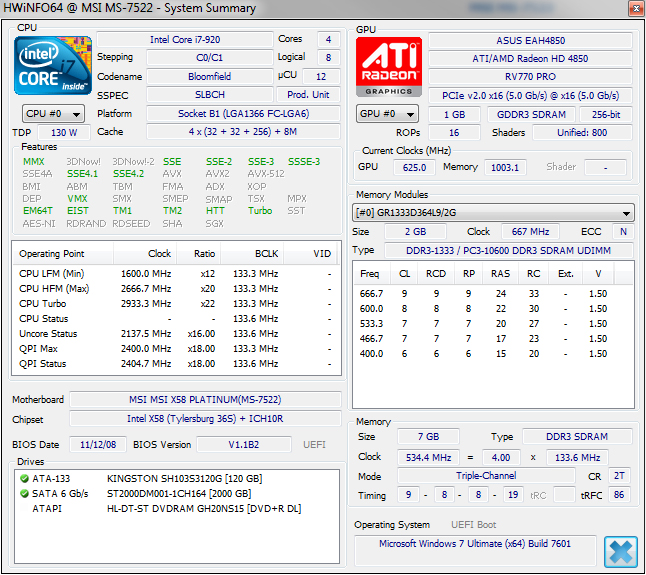Click the GDDR3 SDRAM memory type field
The height and width of the screenshot is (575, 646).
(531, 114)
